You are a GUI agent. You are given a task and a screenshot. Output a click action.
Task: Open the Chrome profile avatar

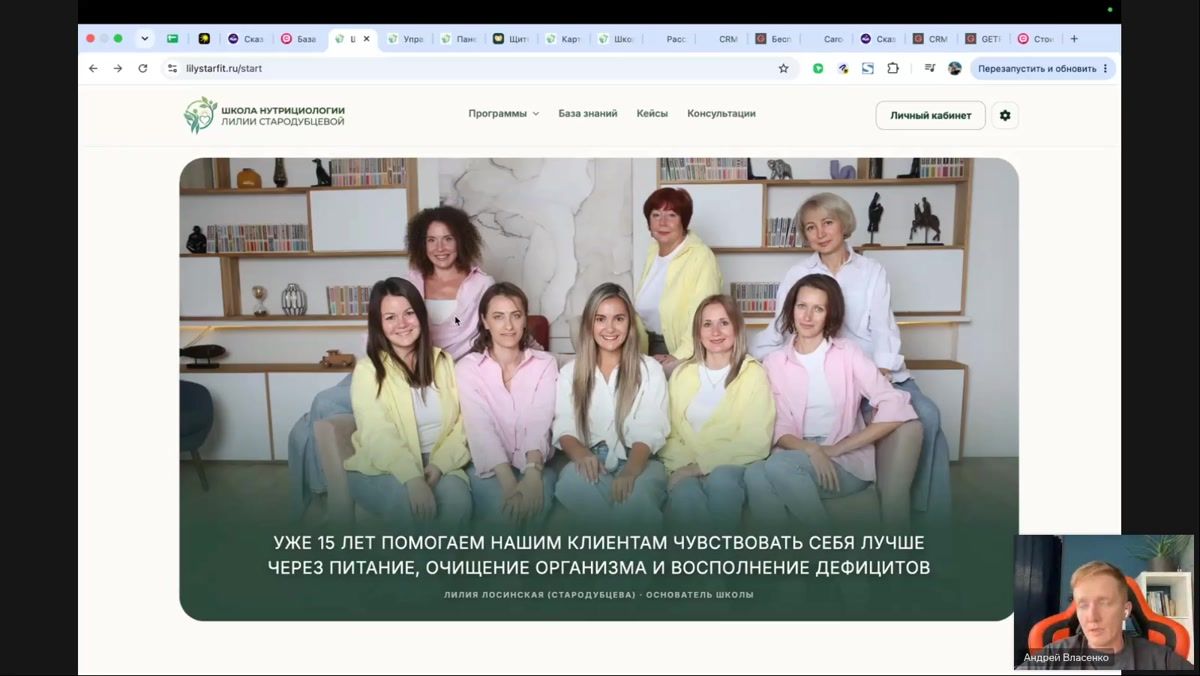(955, 68)
